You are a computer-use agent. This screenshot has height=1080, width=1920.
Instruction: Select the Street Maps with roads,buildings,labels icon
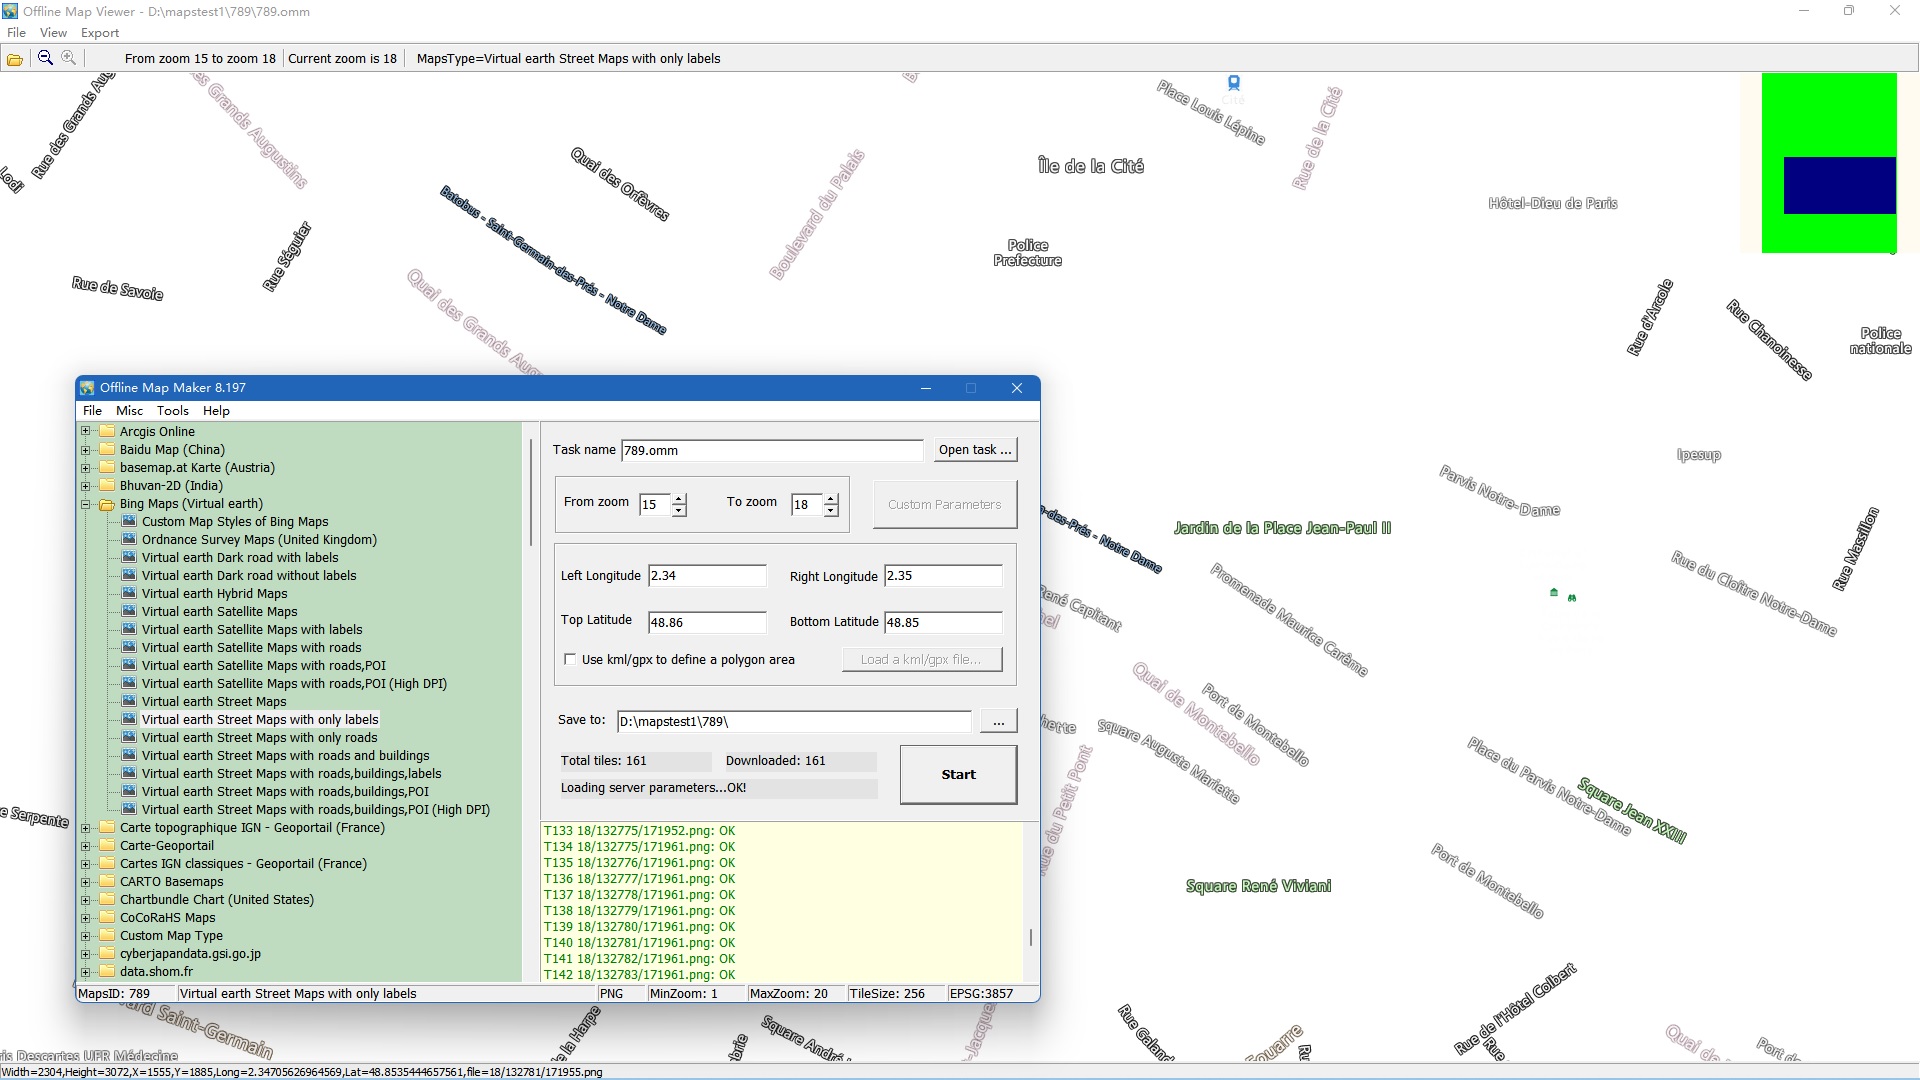point(129,773)
